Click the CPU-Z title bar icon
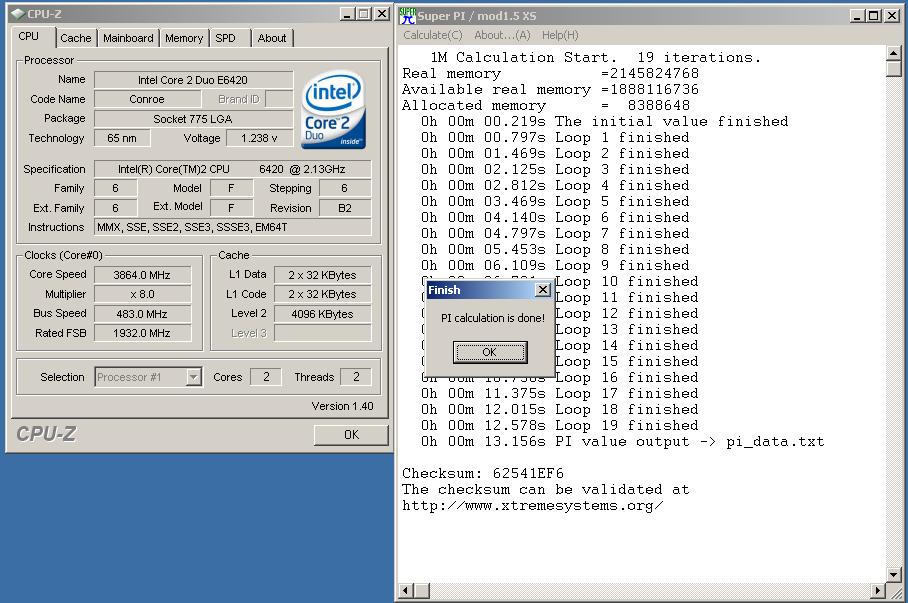Screen dimensions: 908x603 tap(17, 14)
